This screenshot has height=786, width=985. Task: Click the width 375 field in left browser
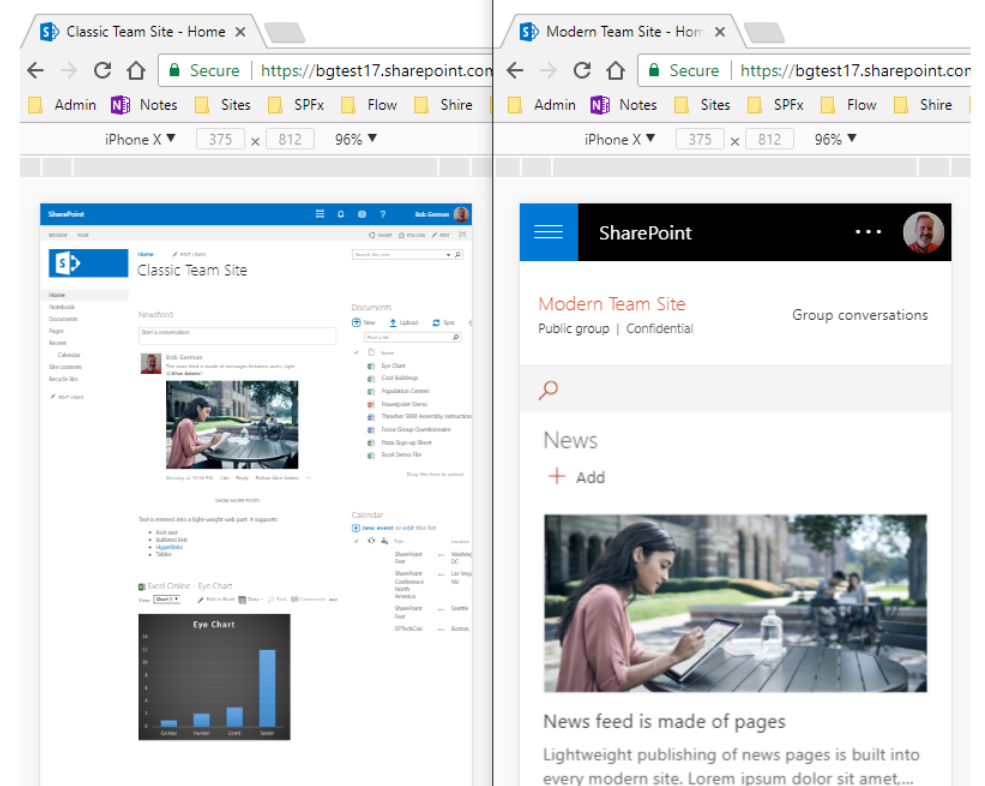(220, 139)
